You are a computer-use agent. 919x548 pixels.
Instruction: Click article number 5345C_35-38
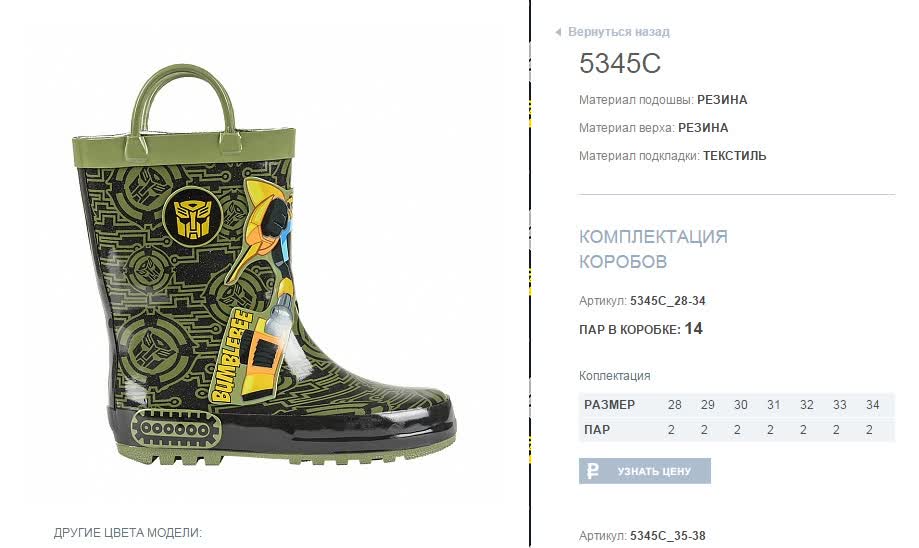(668, 536)
